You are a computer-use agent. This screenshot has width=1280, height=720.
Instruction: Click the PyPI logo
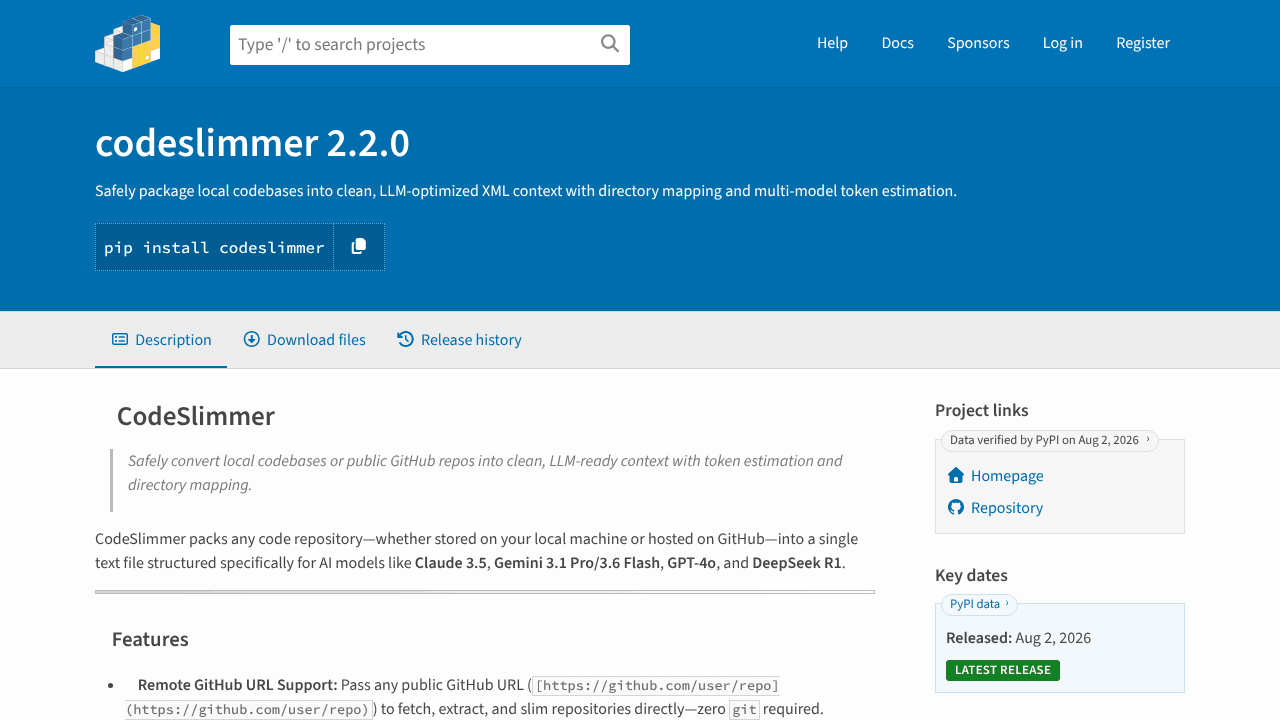[x=128, y=43]
